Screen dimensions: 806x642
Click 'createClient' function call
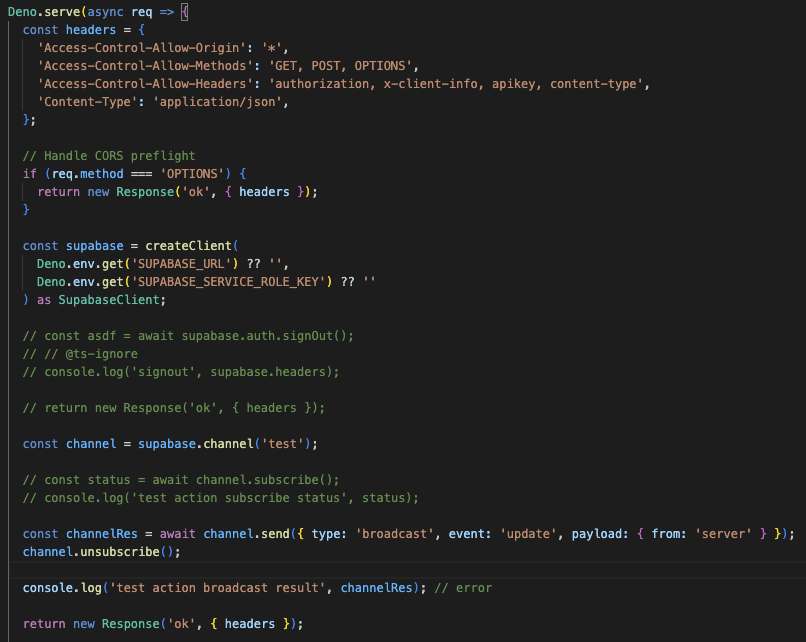188,246
